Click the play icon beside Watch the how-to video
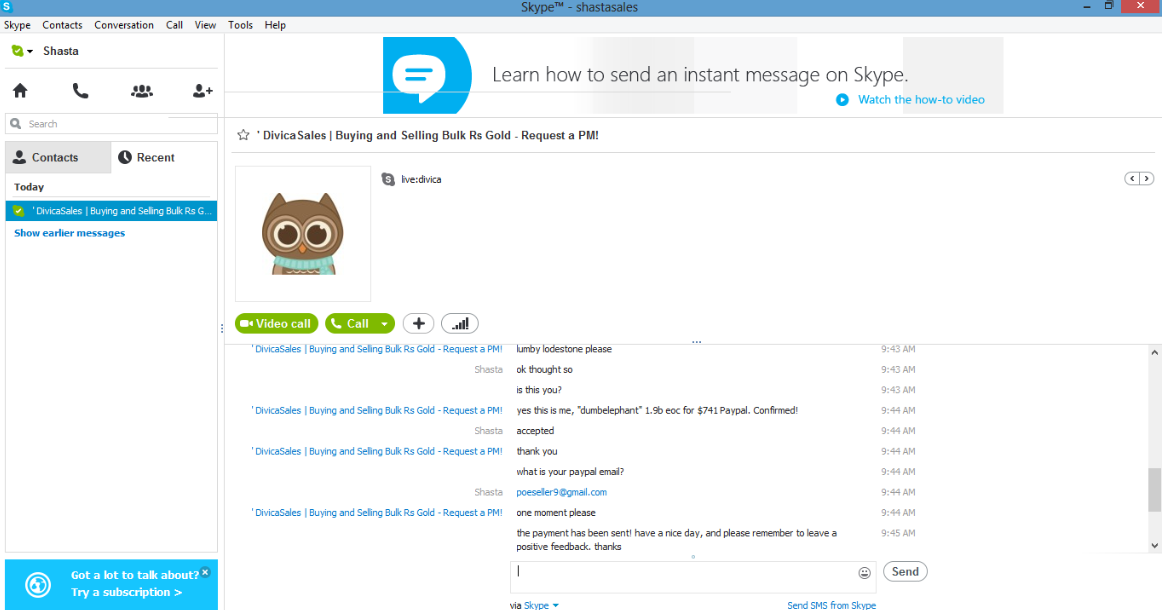The width and height of the screenshot is (1162, 610). [x=842, y=99]
